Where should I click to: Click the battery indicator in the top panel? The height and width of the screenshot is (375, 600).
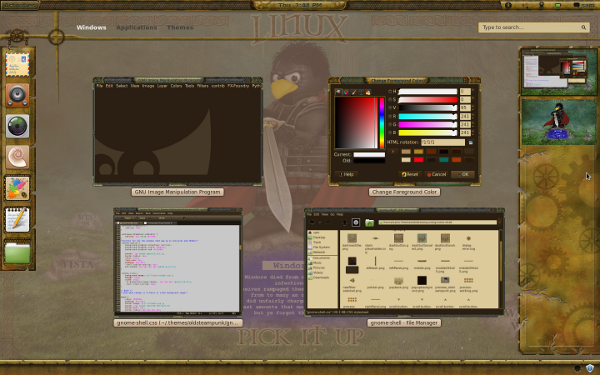click(x=558, y=5)
